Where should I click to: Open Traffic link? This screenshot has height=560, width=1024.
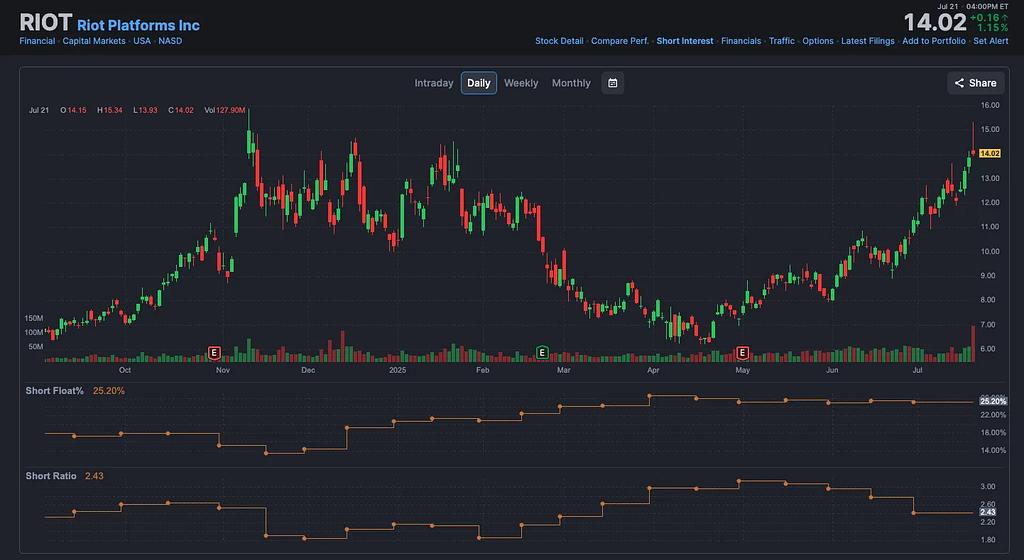[782, 40]
